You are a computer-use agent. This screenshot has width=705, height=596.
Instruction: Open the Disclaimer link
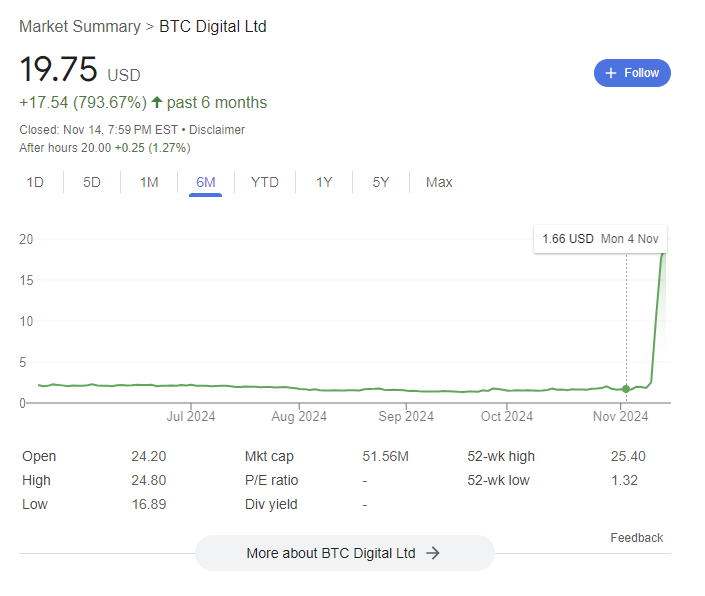point(217,130)
